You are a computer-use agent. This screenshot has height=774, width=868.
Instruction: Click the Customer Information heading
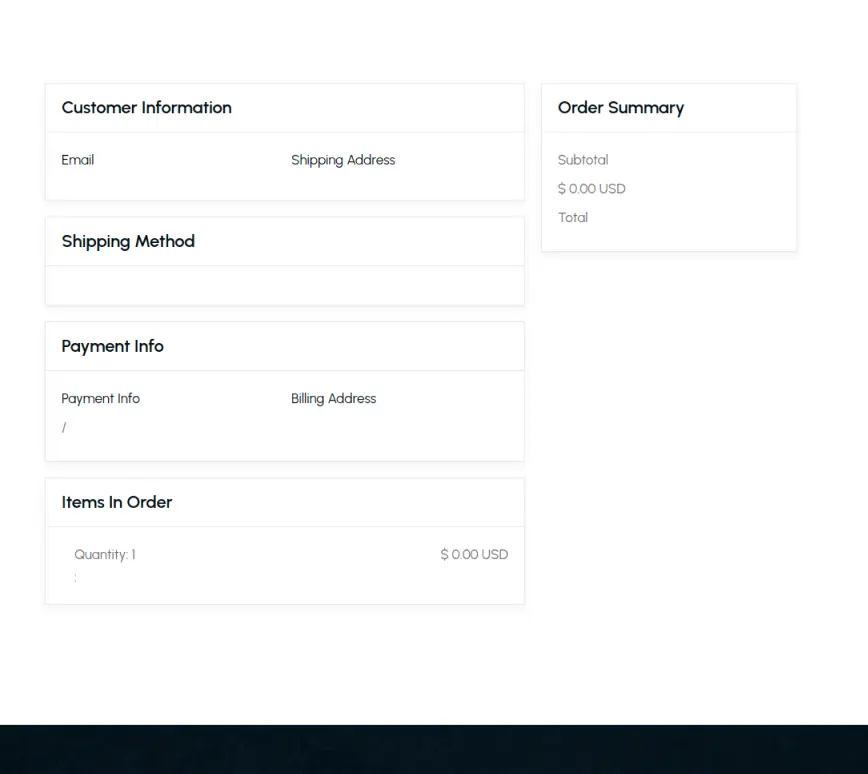[146, 107]
